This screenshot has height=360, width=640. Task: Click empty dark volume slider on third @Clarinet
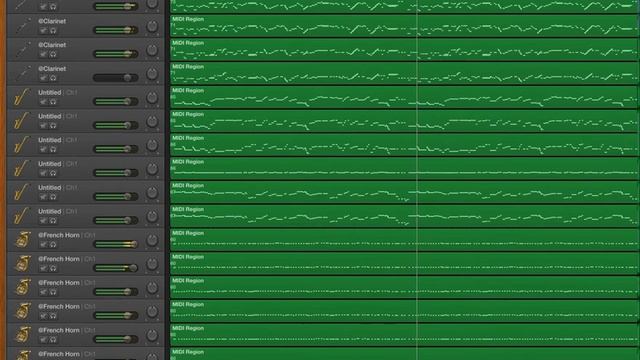tap(116, 78)
